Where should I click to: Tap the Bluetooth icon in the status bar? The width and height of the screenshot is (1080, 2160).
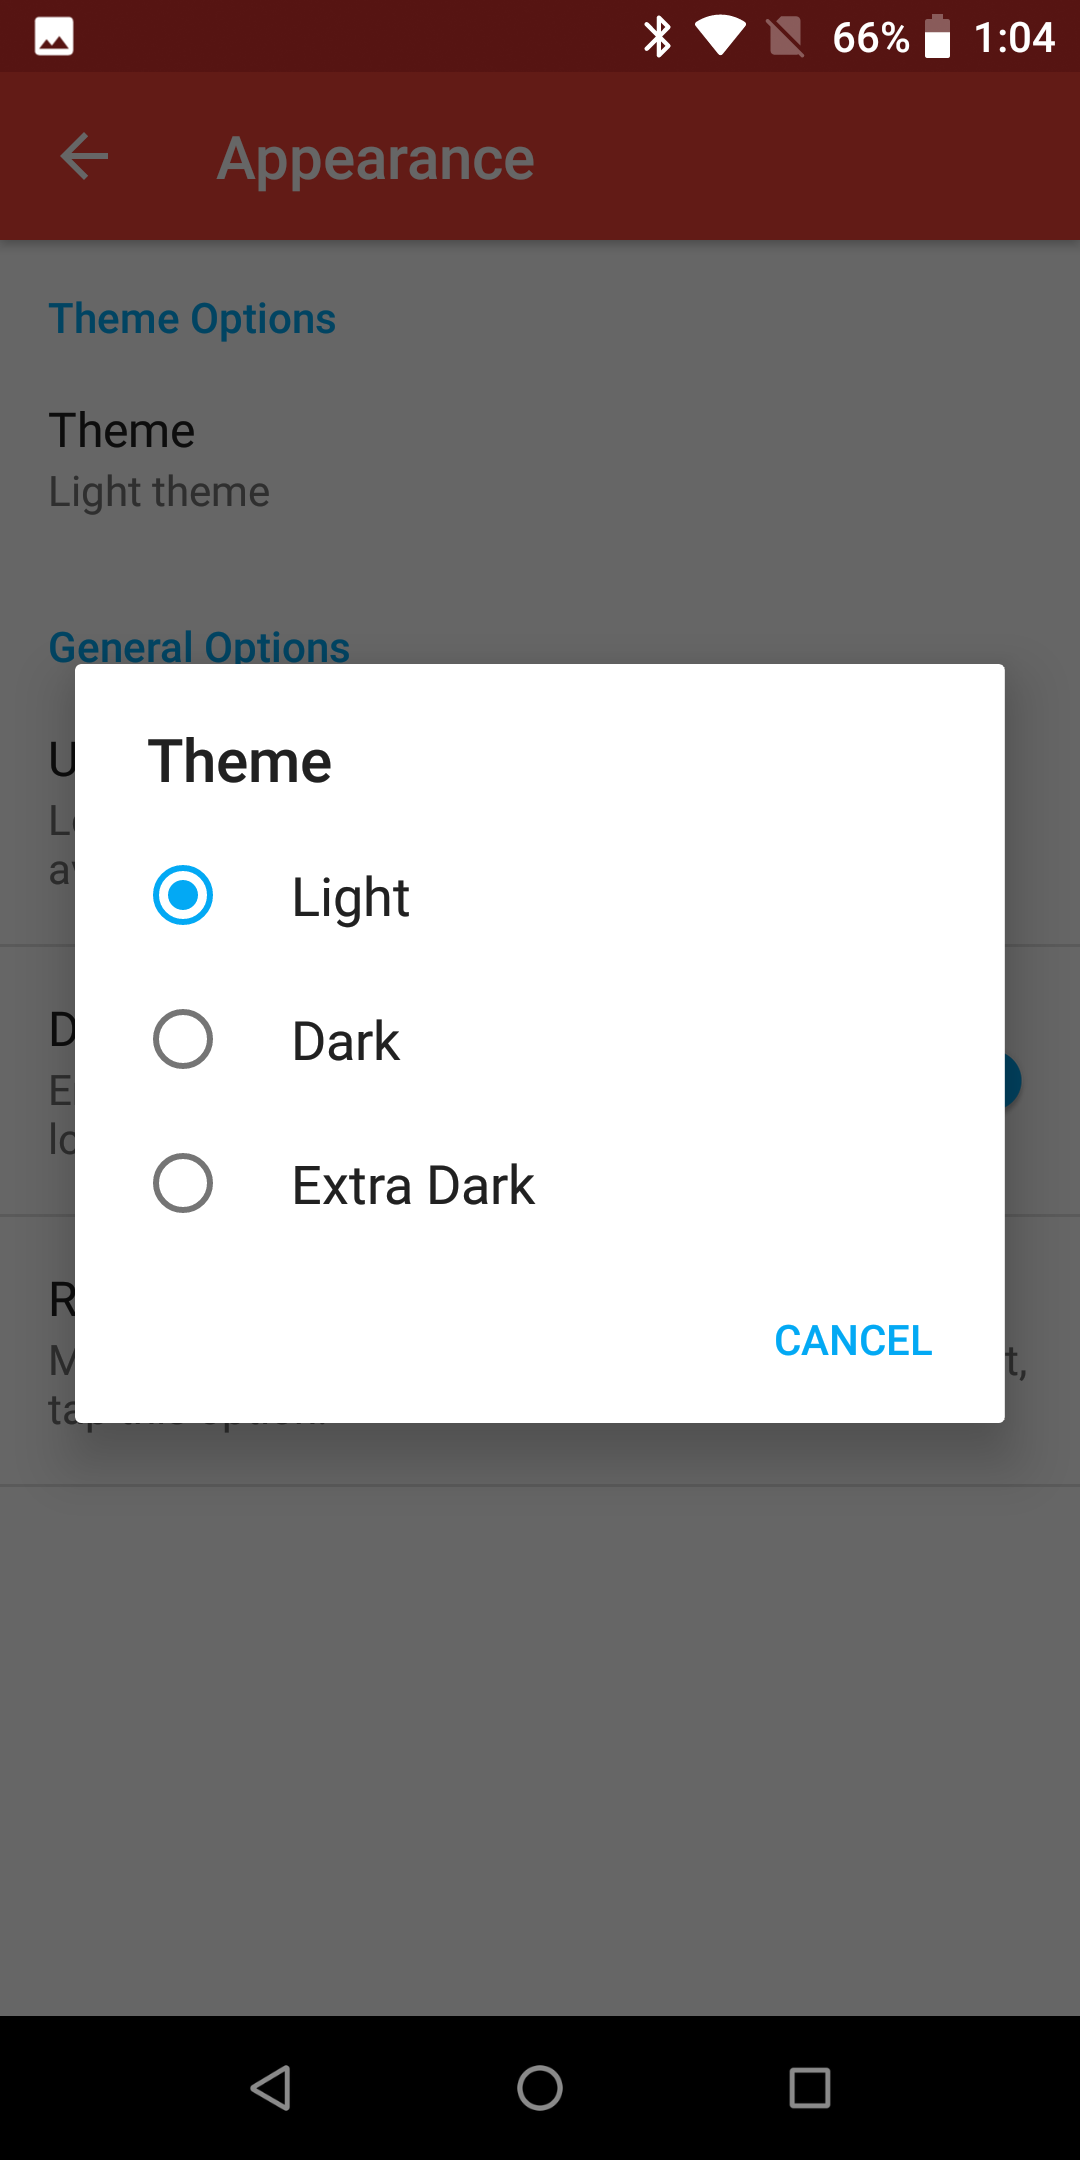[658, 36]
